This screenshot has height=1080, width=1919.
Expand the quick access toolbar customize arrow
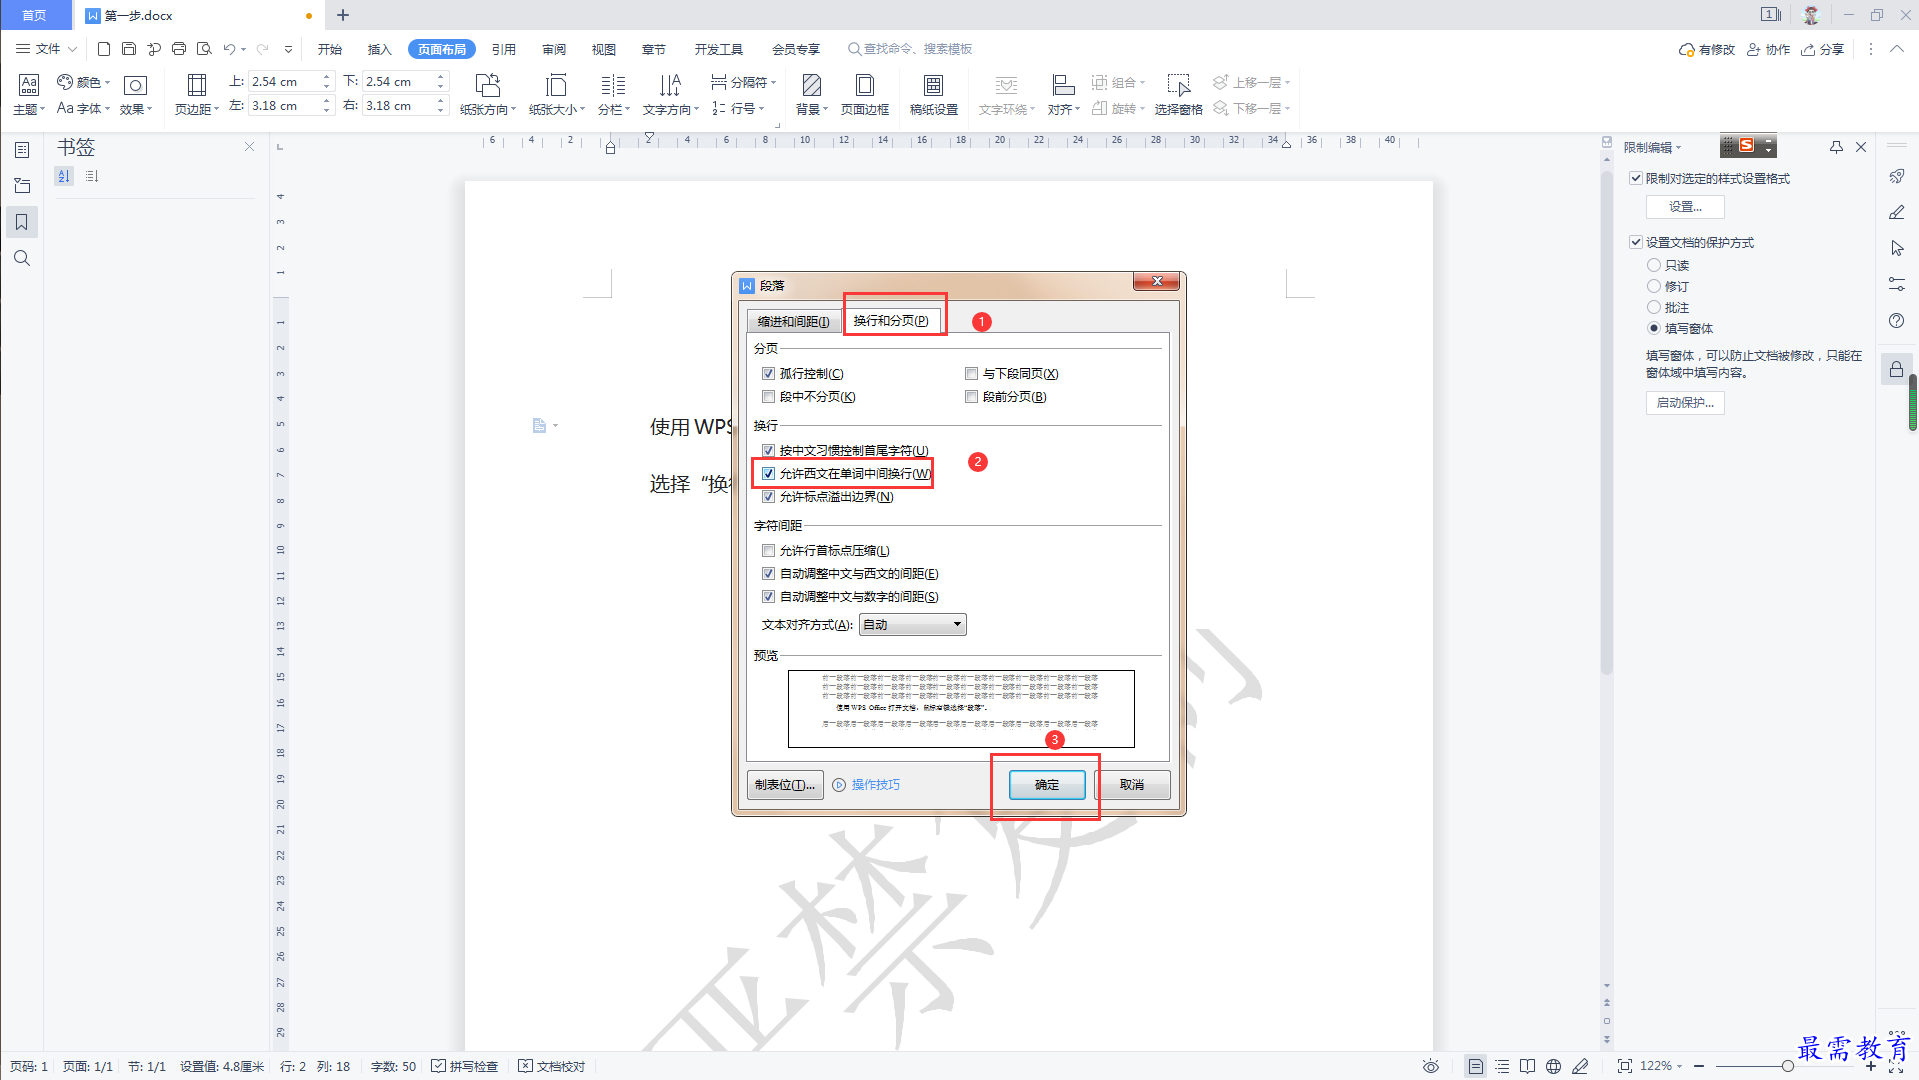[288, 48]
